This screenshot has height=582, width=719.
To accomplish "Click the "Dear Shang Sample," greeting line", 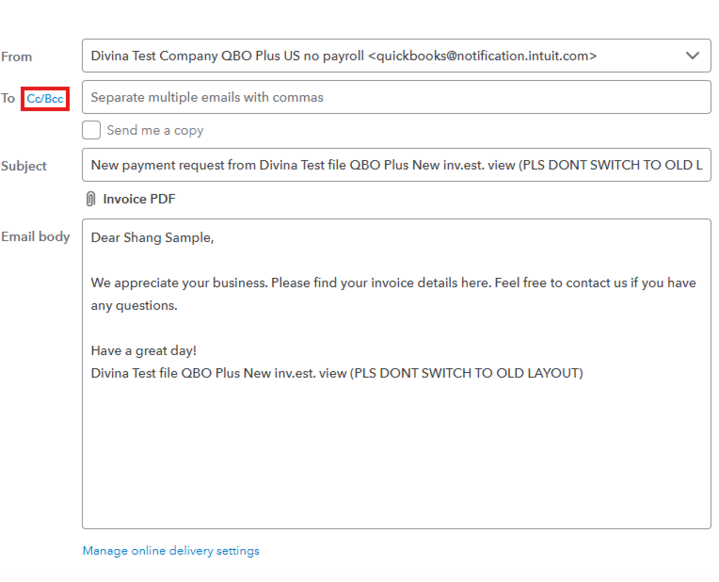I will click(x=152, y=238).
